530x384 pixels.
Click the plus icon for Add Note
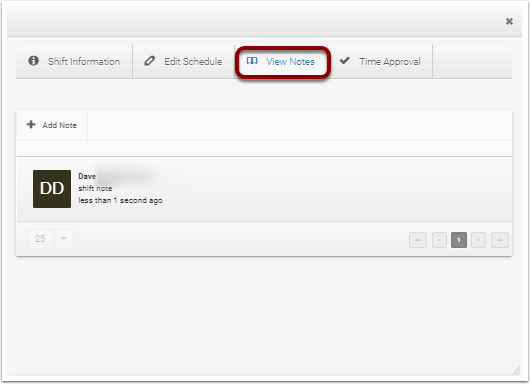point(31,124)
